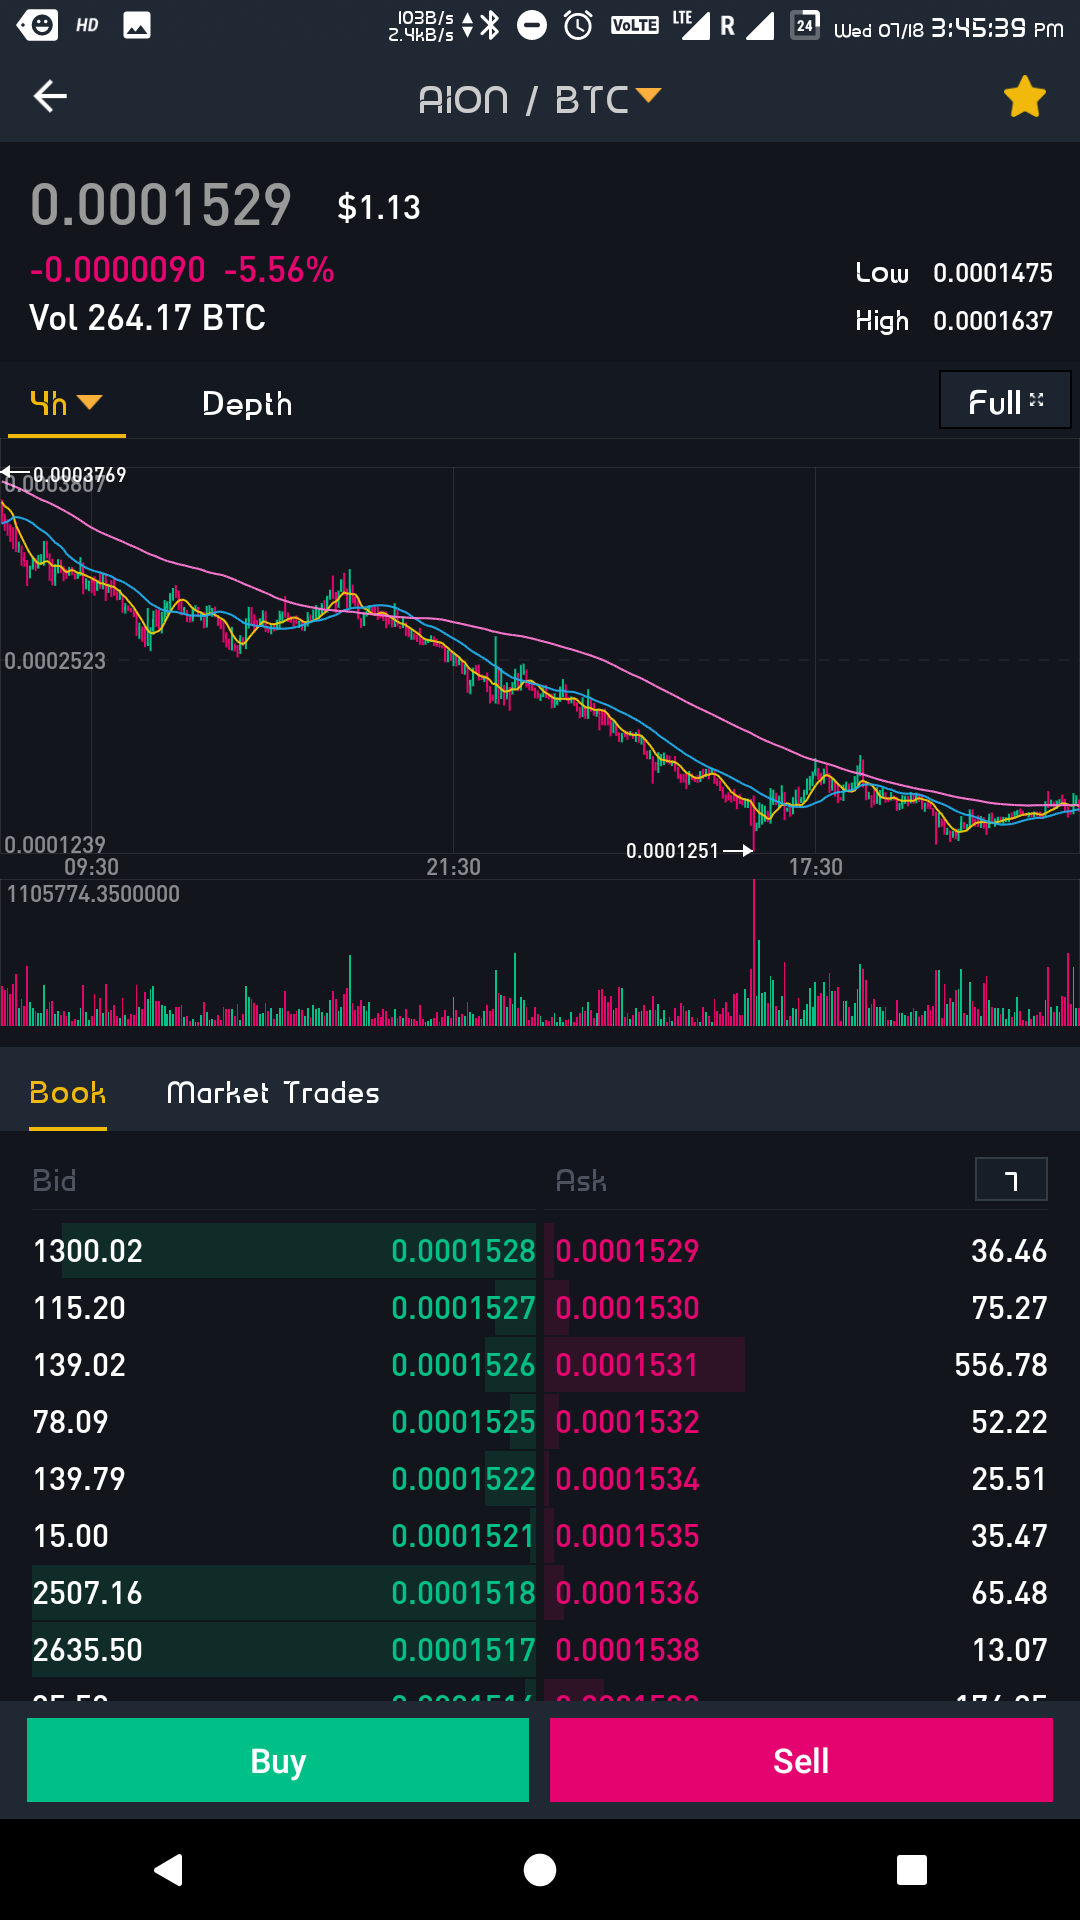Select bid price 0.0001528
The height and width of the screenshot is (1920, 1080).
tap(463, 1251)
